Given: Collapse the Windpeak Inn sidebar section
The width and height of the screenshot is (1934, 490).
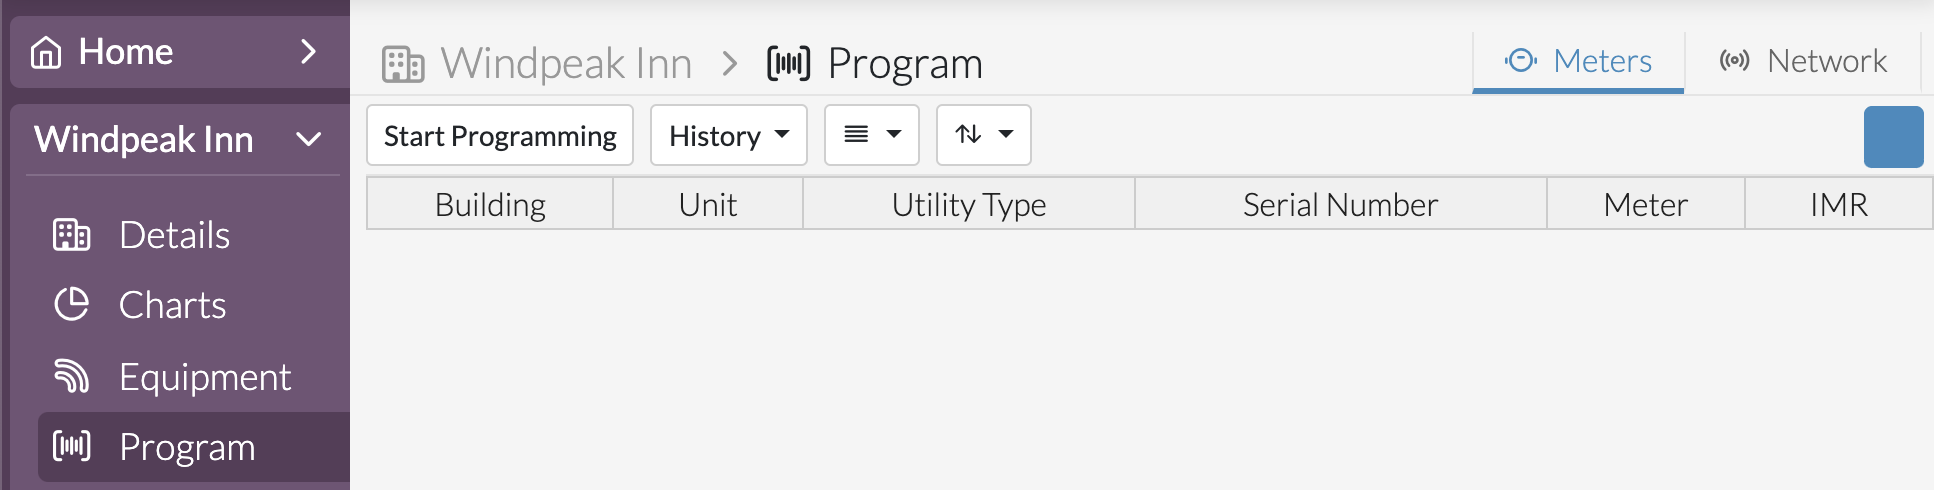Looking at the screenshot, I should click(x=309, y=139).
